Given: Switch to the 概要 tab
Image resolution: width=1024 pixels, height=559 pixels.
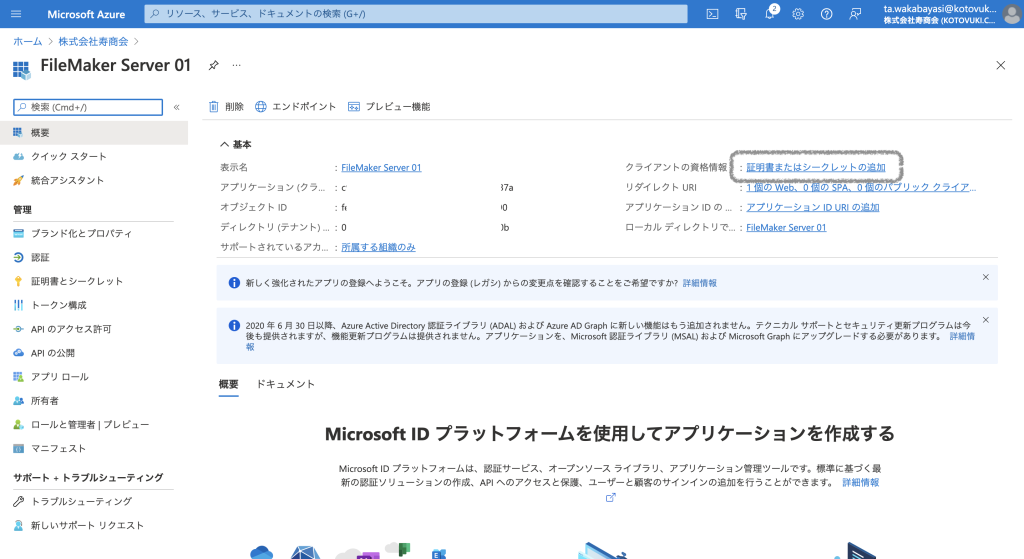Looking at the screenshot, I should pos(229,385).
